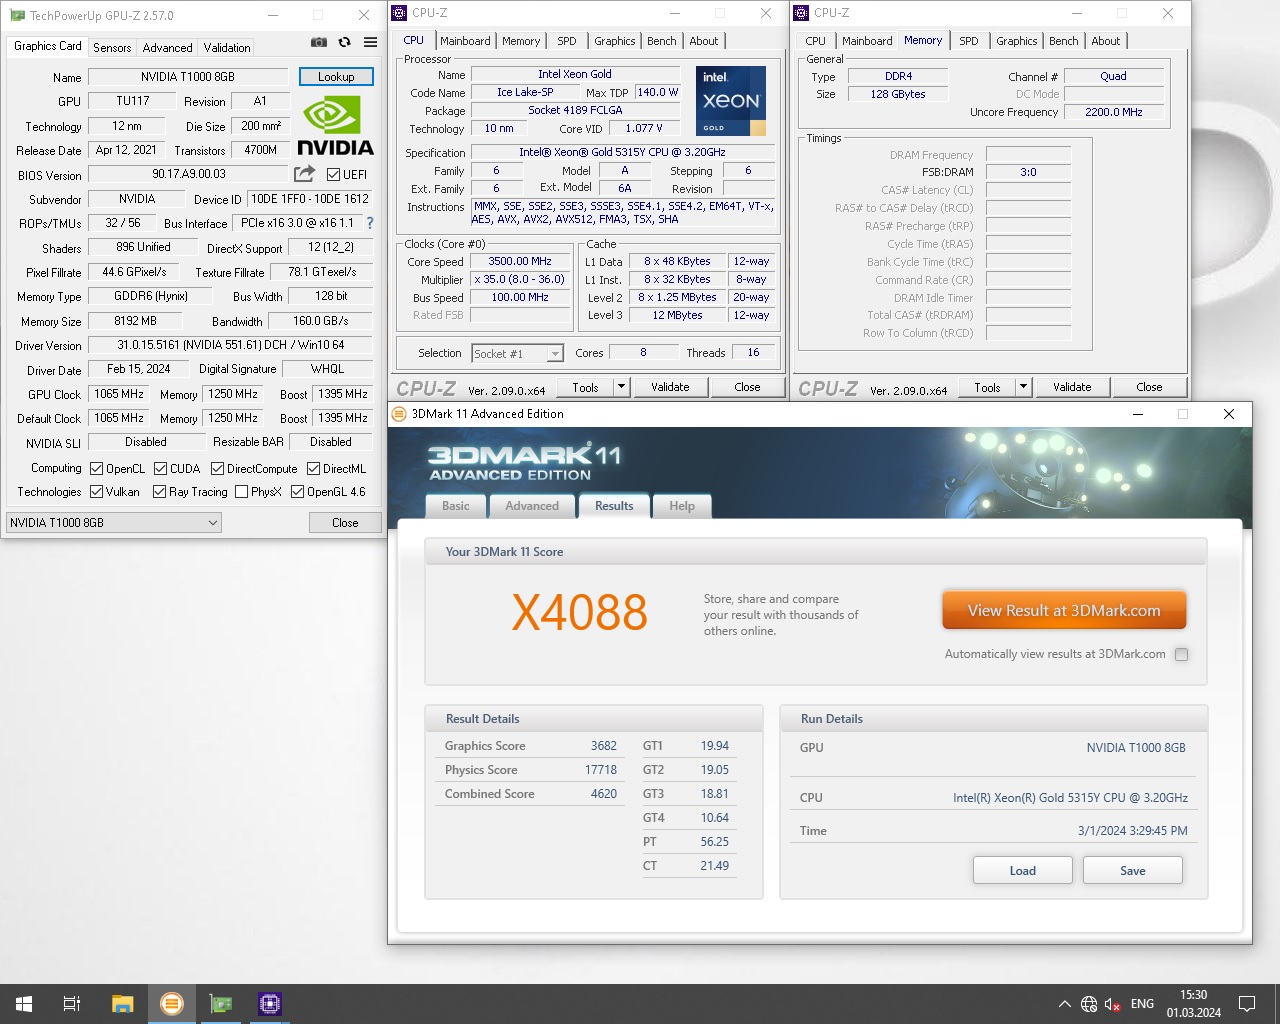
Task: Open Bench tab in left CPU-Z window
Action: click(x=662, y=41)
